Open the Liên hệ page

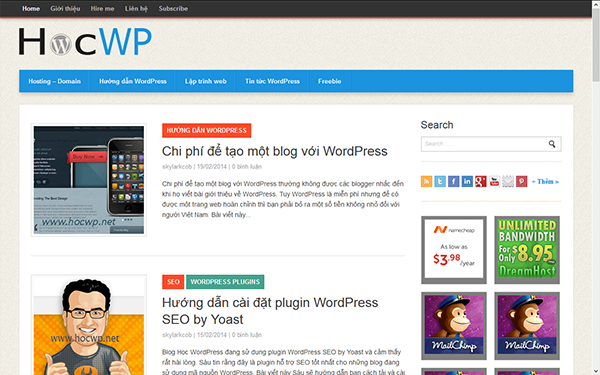(x=136, y=8)
